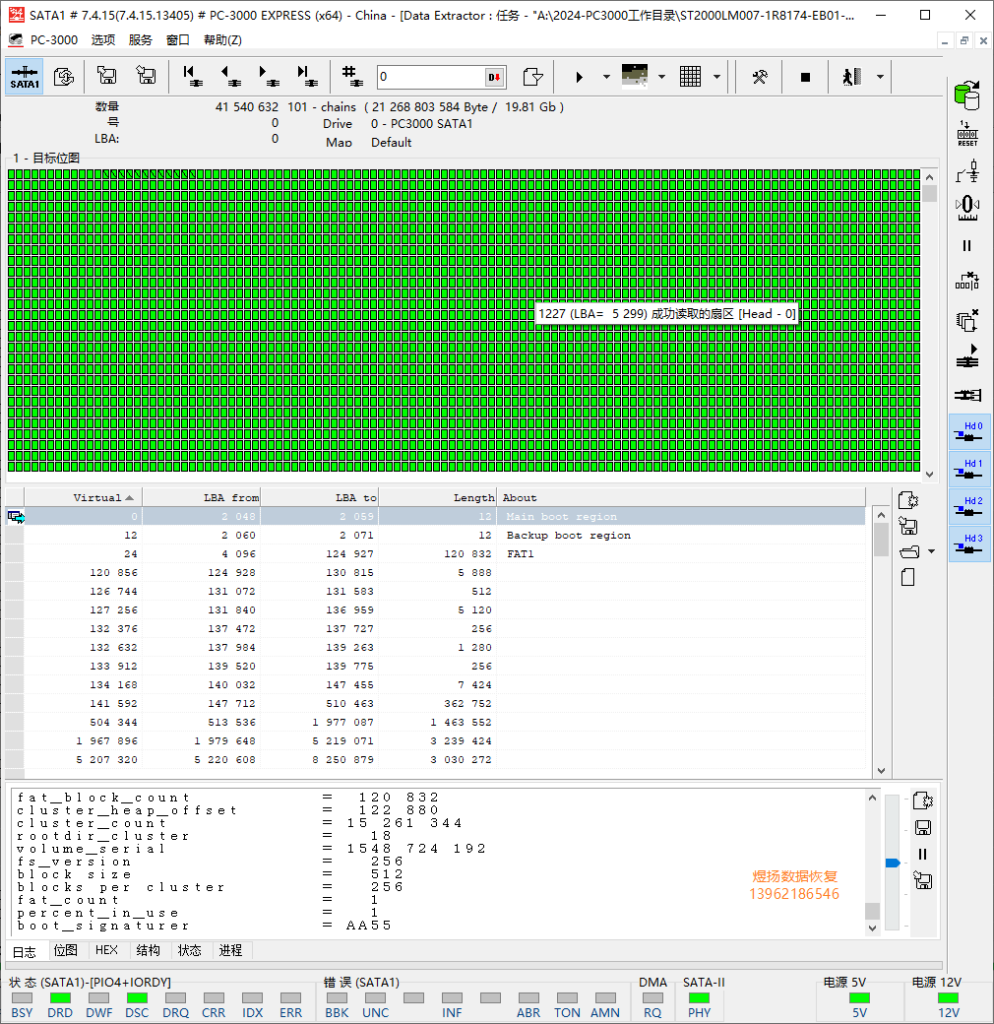Open the grid view dropdown arrow
This screenshot has height=1024, width=994.
[716, 77]
